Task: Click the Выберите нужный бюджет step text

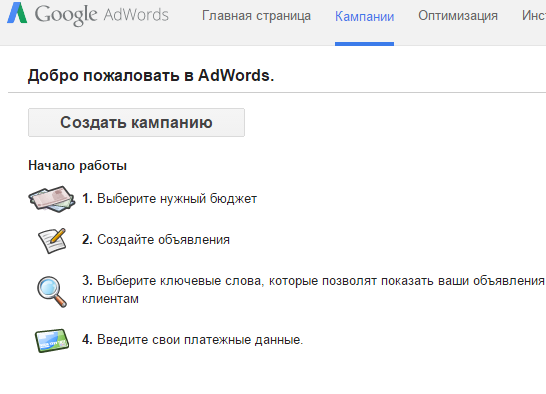Action: point(177,199)
